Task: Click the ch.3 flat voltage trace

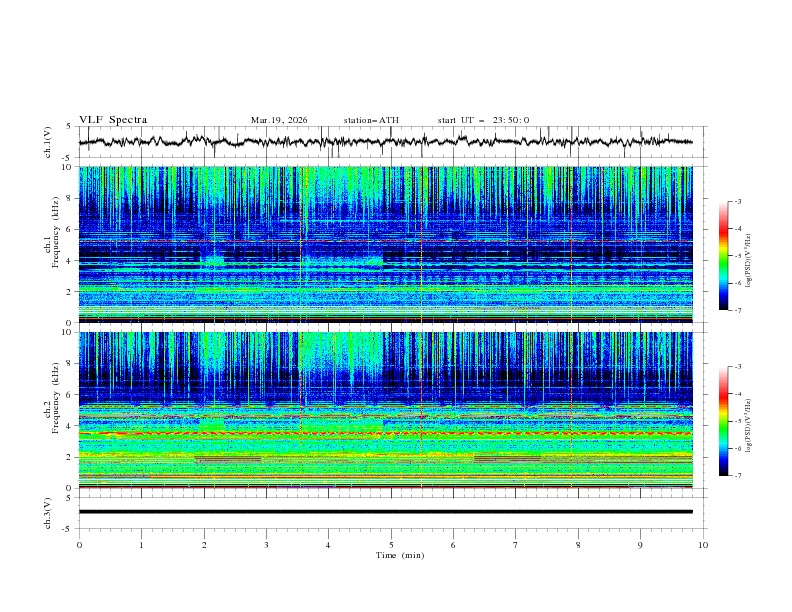Action: pyautogui.click(x=385, y=512)
